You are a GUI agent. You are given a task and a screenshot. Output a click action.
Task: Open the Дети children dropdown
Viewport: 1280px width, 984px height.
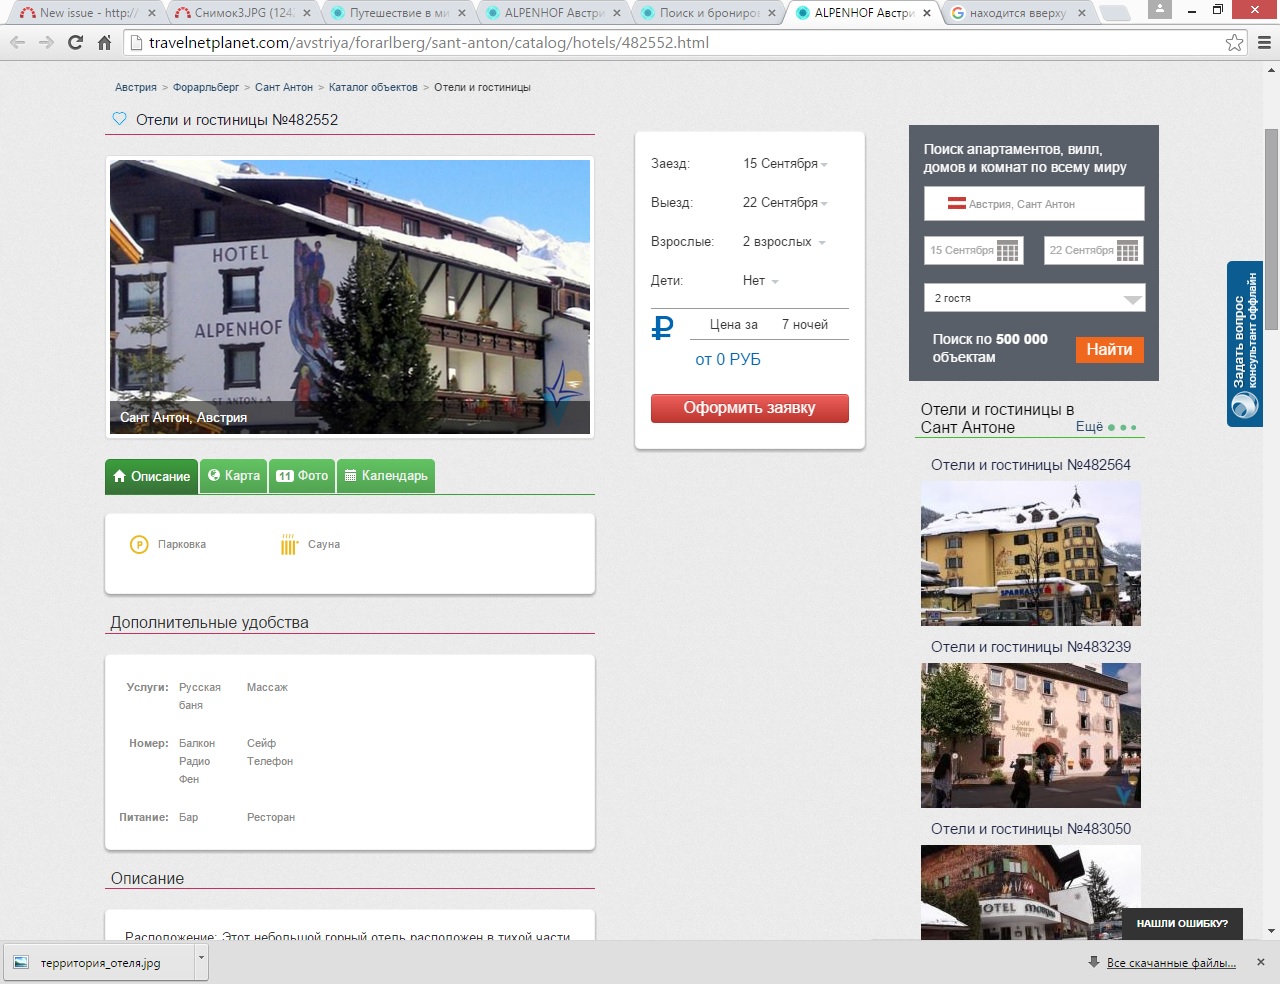tap(760, 281)
